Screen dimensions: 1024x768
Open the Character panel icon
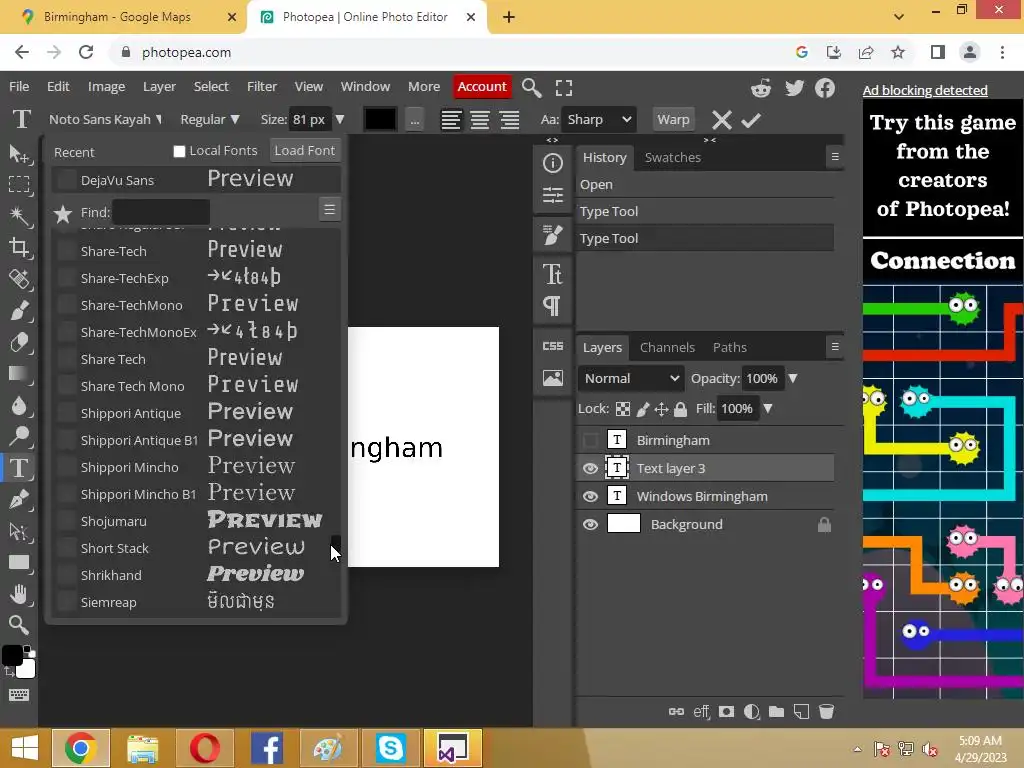552,274
